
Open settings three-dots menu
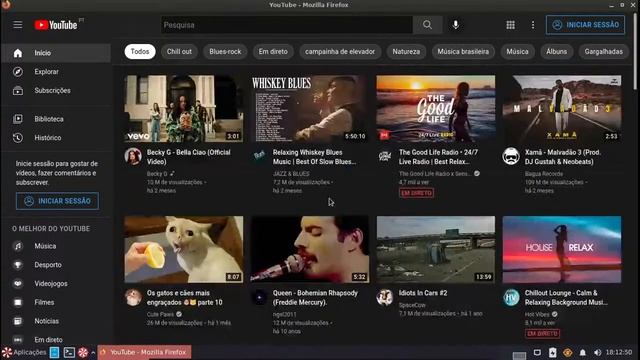[533, 25]
